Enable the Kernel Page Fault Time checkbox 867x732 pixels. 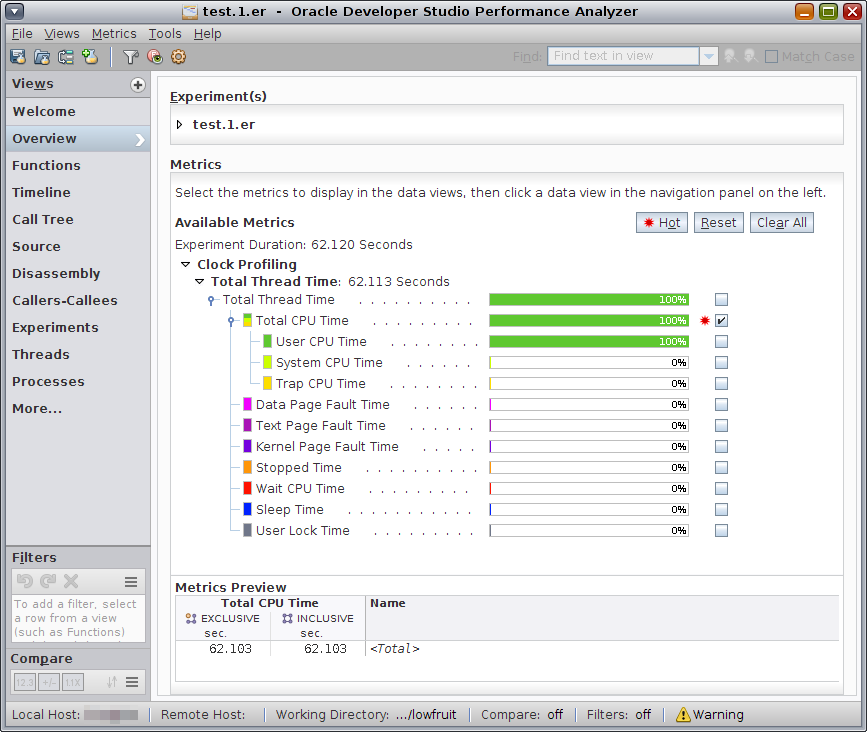pos(721,447)
